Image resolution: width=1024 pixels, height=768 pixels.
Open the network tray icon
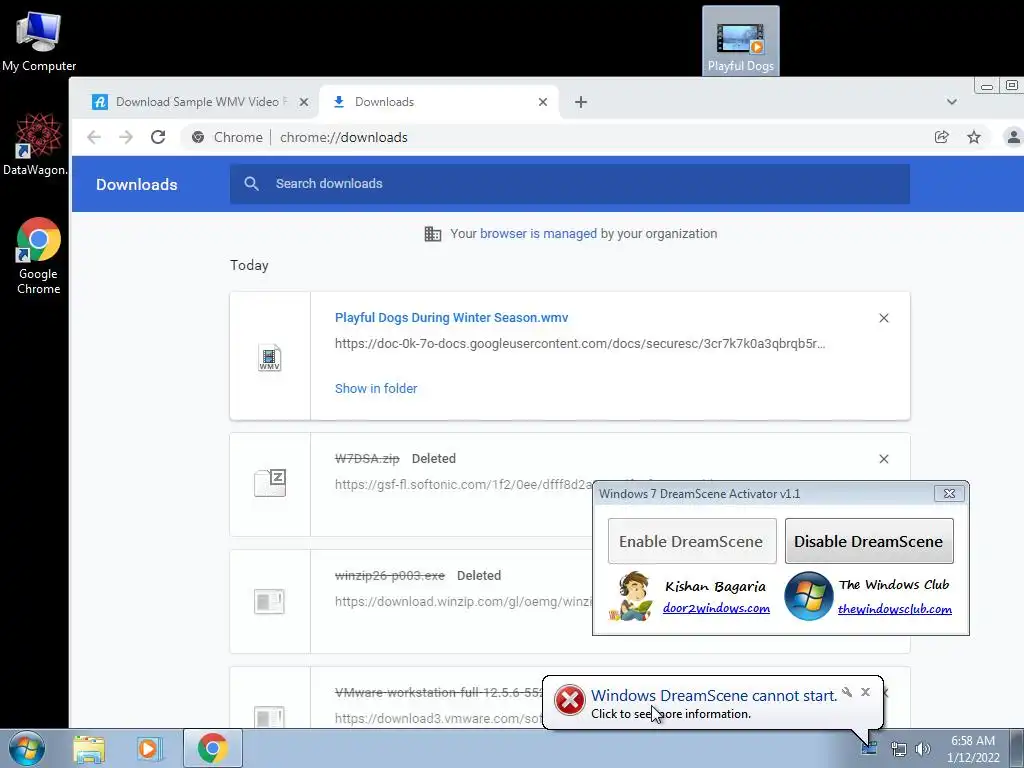pos(899,749)
